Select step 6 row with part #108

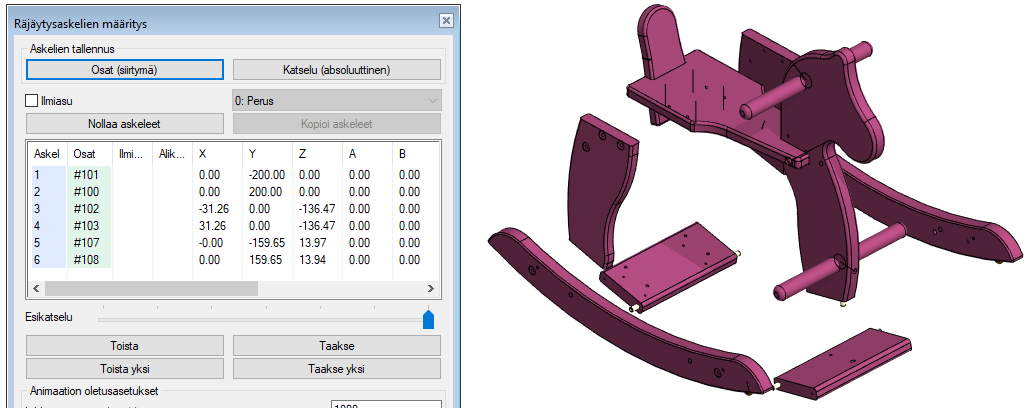(84, 260)
